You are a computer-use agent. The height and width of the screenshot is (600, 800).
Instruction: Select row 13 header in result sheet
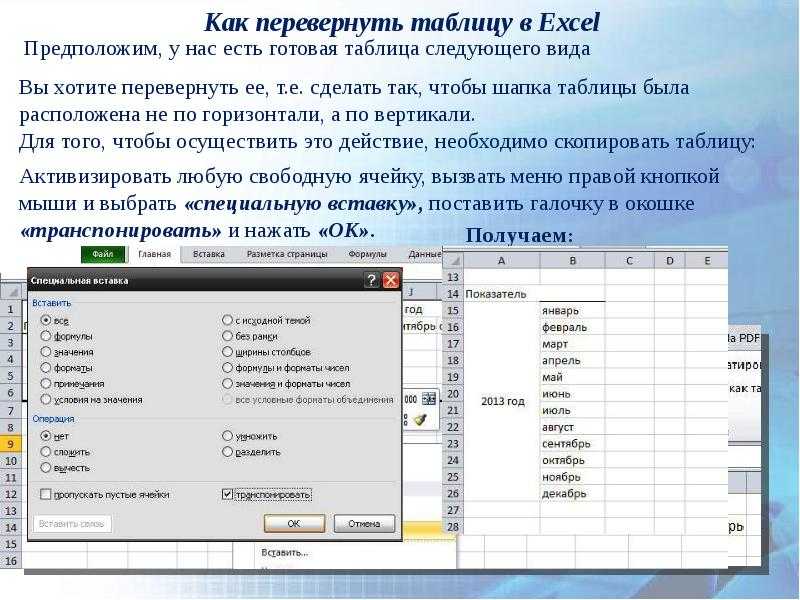click(x=453, y=277)
